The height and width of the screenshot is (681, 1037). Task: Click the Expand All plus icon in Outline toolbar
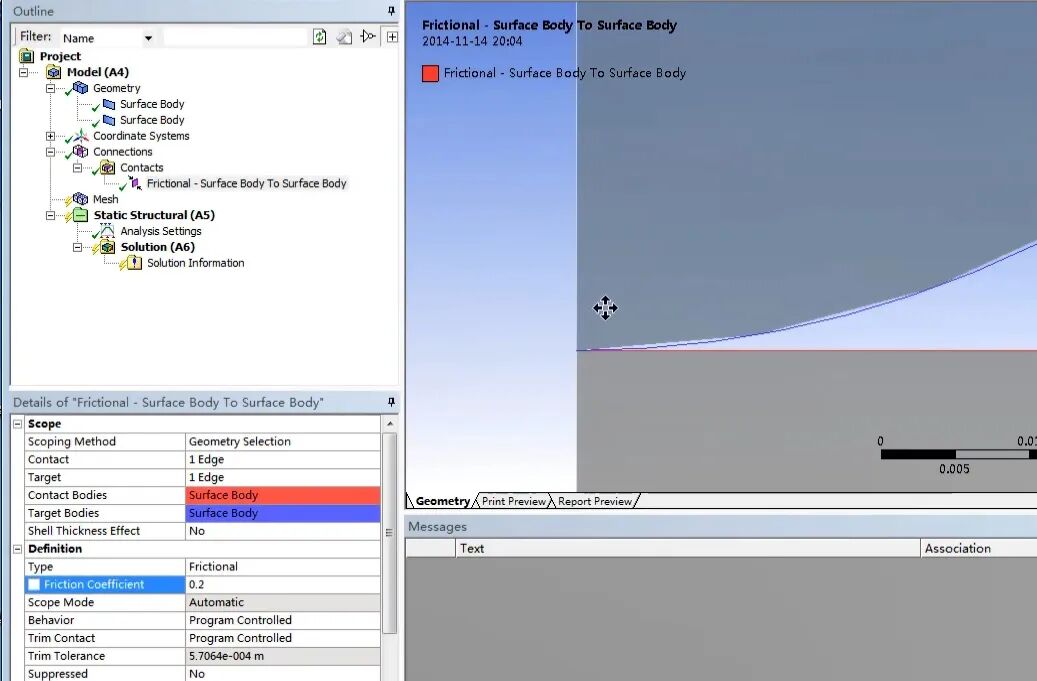click(392, 37)
